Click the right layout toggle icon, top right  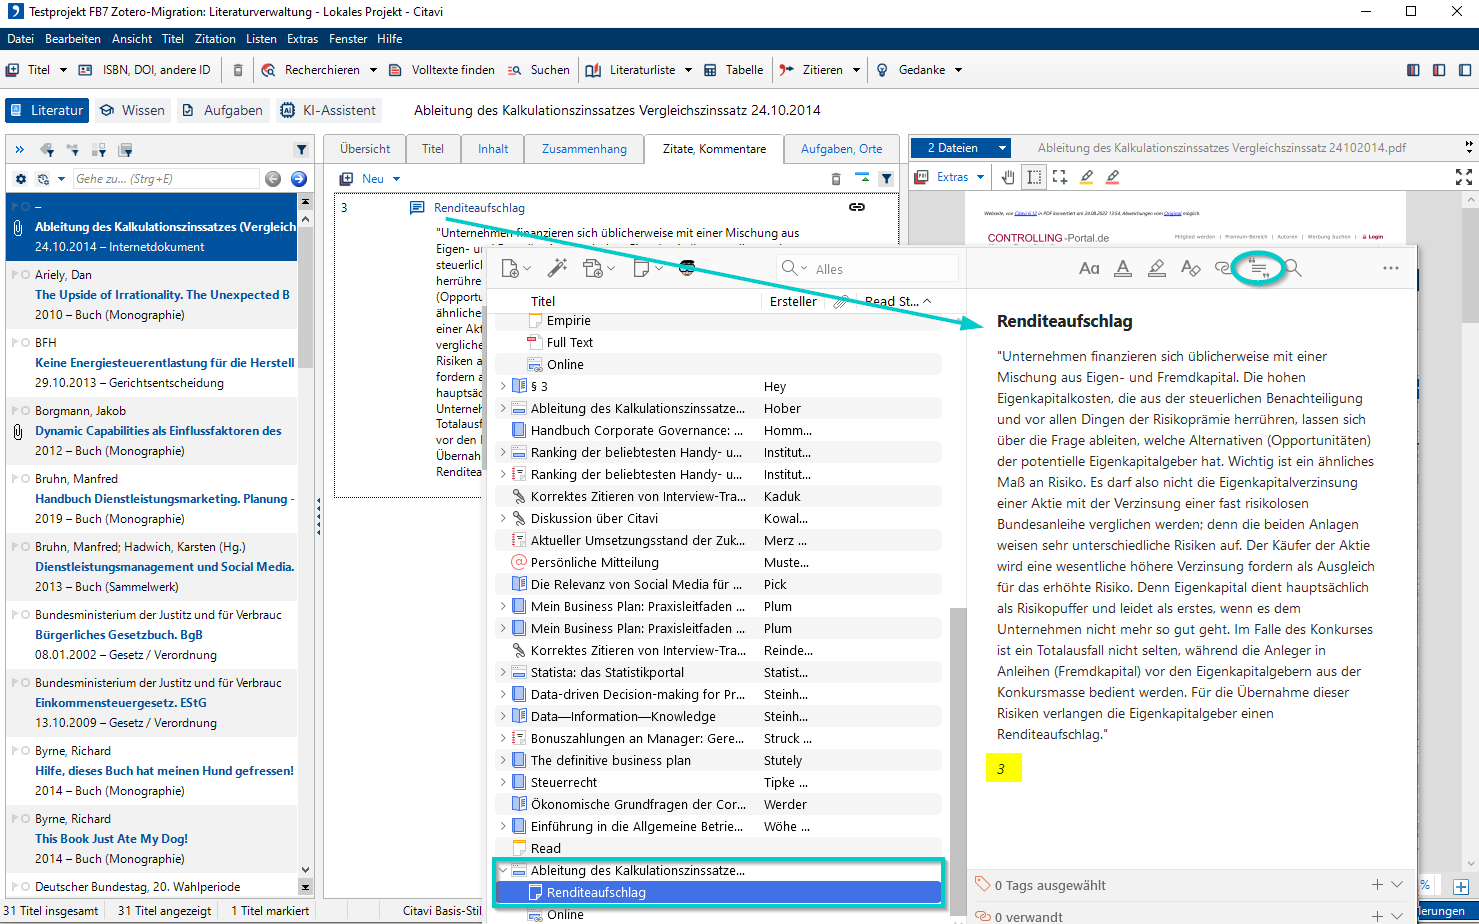[1465, 70]
